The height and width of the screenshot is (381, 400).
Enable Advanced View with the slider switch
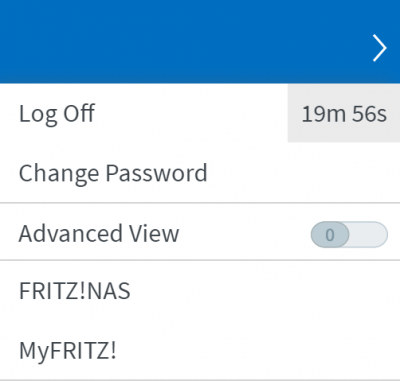349,234
